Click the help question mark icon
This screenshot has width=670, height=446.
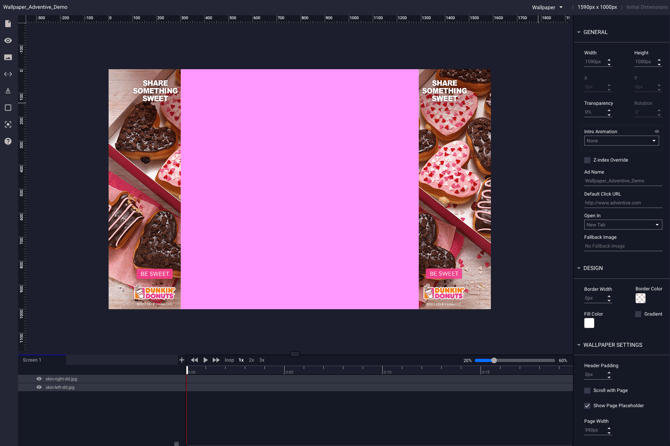8,141
